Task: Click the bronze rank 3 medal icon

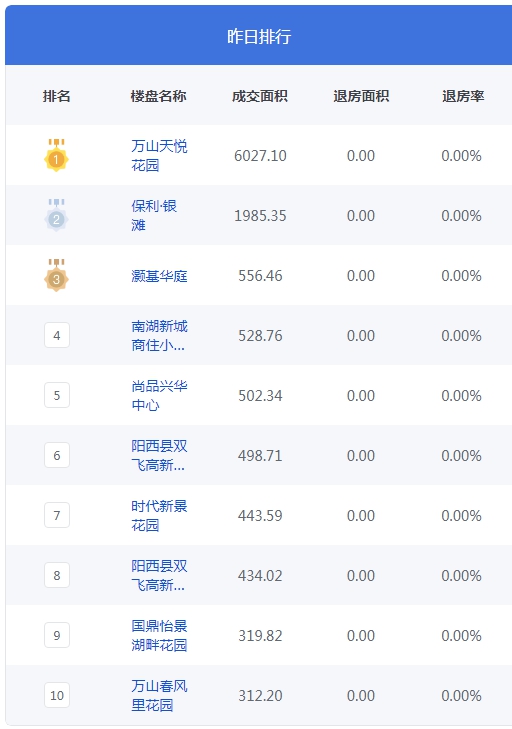Action: pyautogui.click(x=56, y=275)
